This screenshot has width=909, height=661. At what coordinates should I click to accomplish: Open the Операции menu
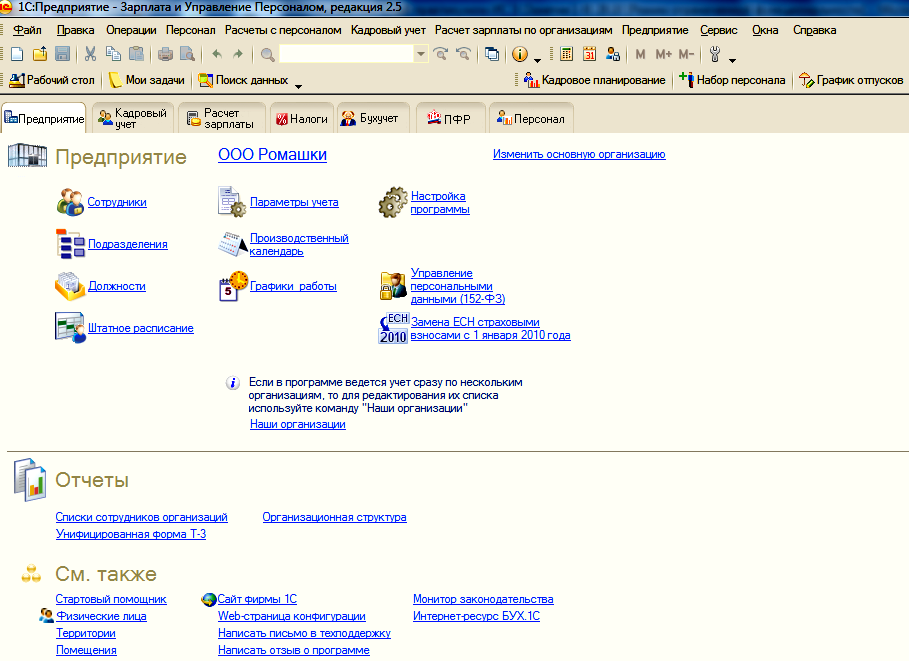131,30
